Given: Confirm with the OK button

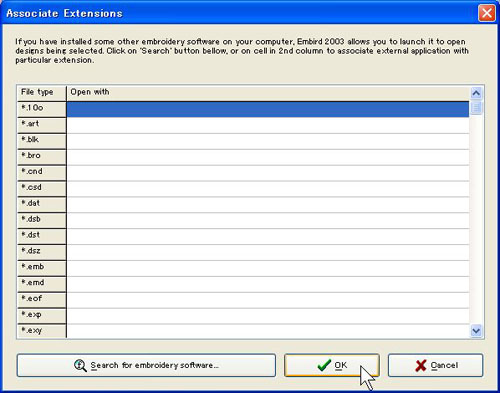Looking at the screenshot, I should (x=332, y=365).
